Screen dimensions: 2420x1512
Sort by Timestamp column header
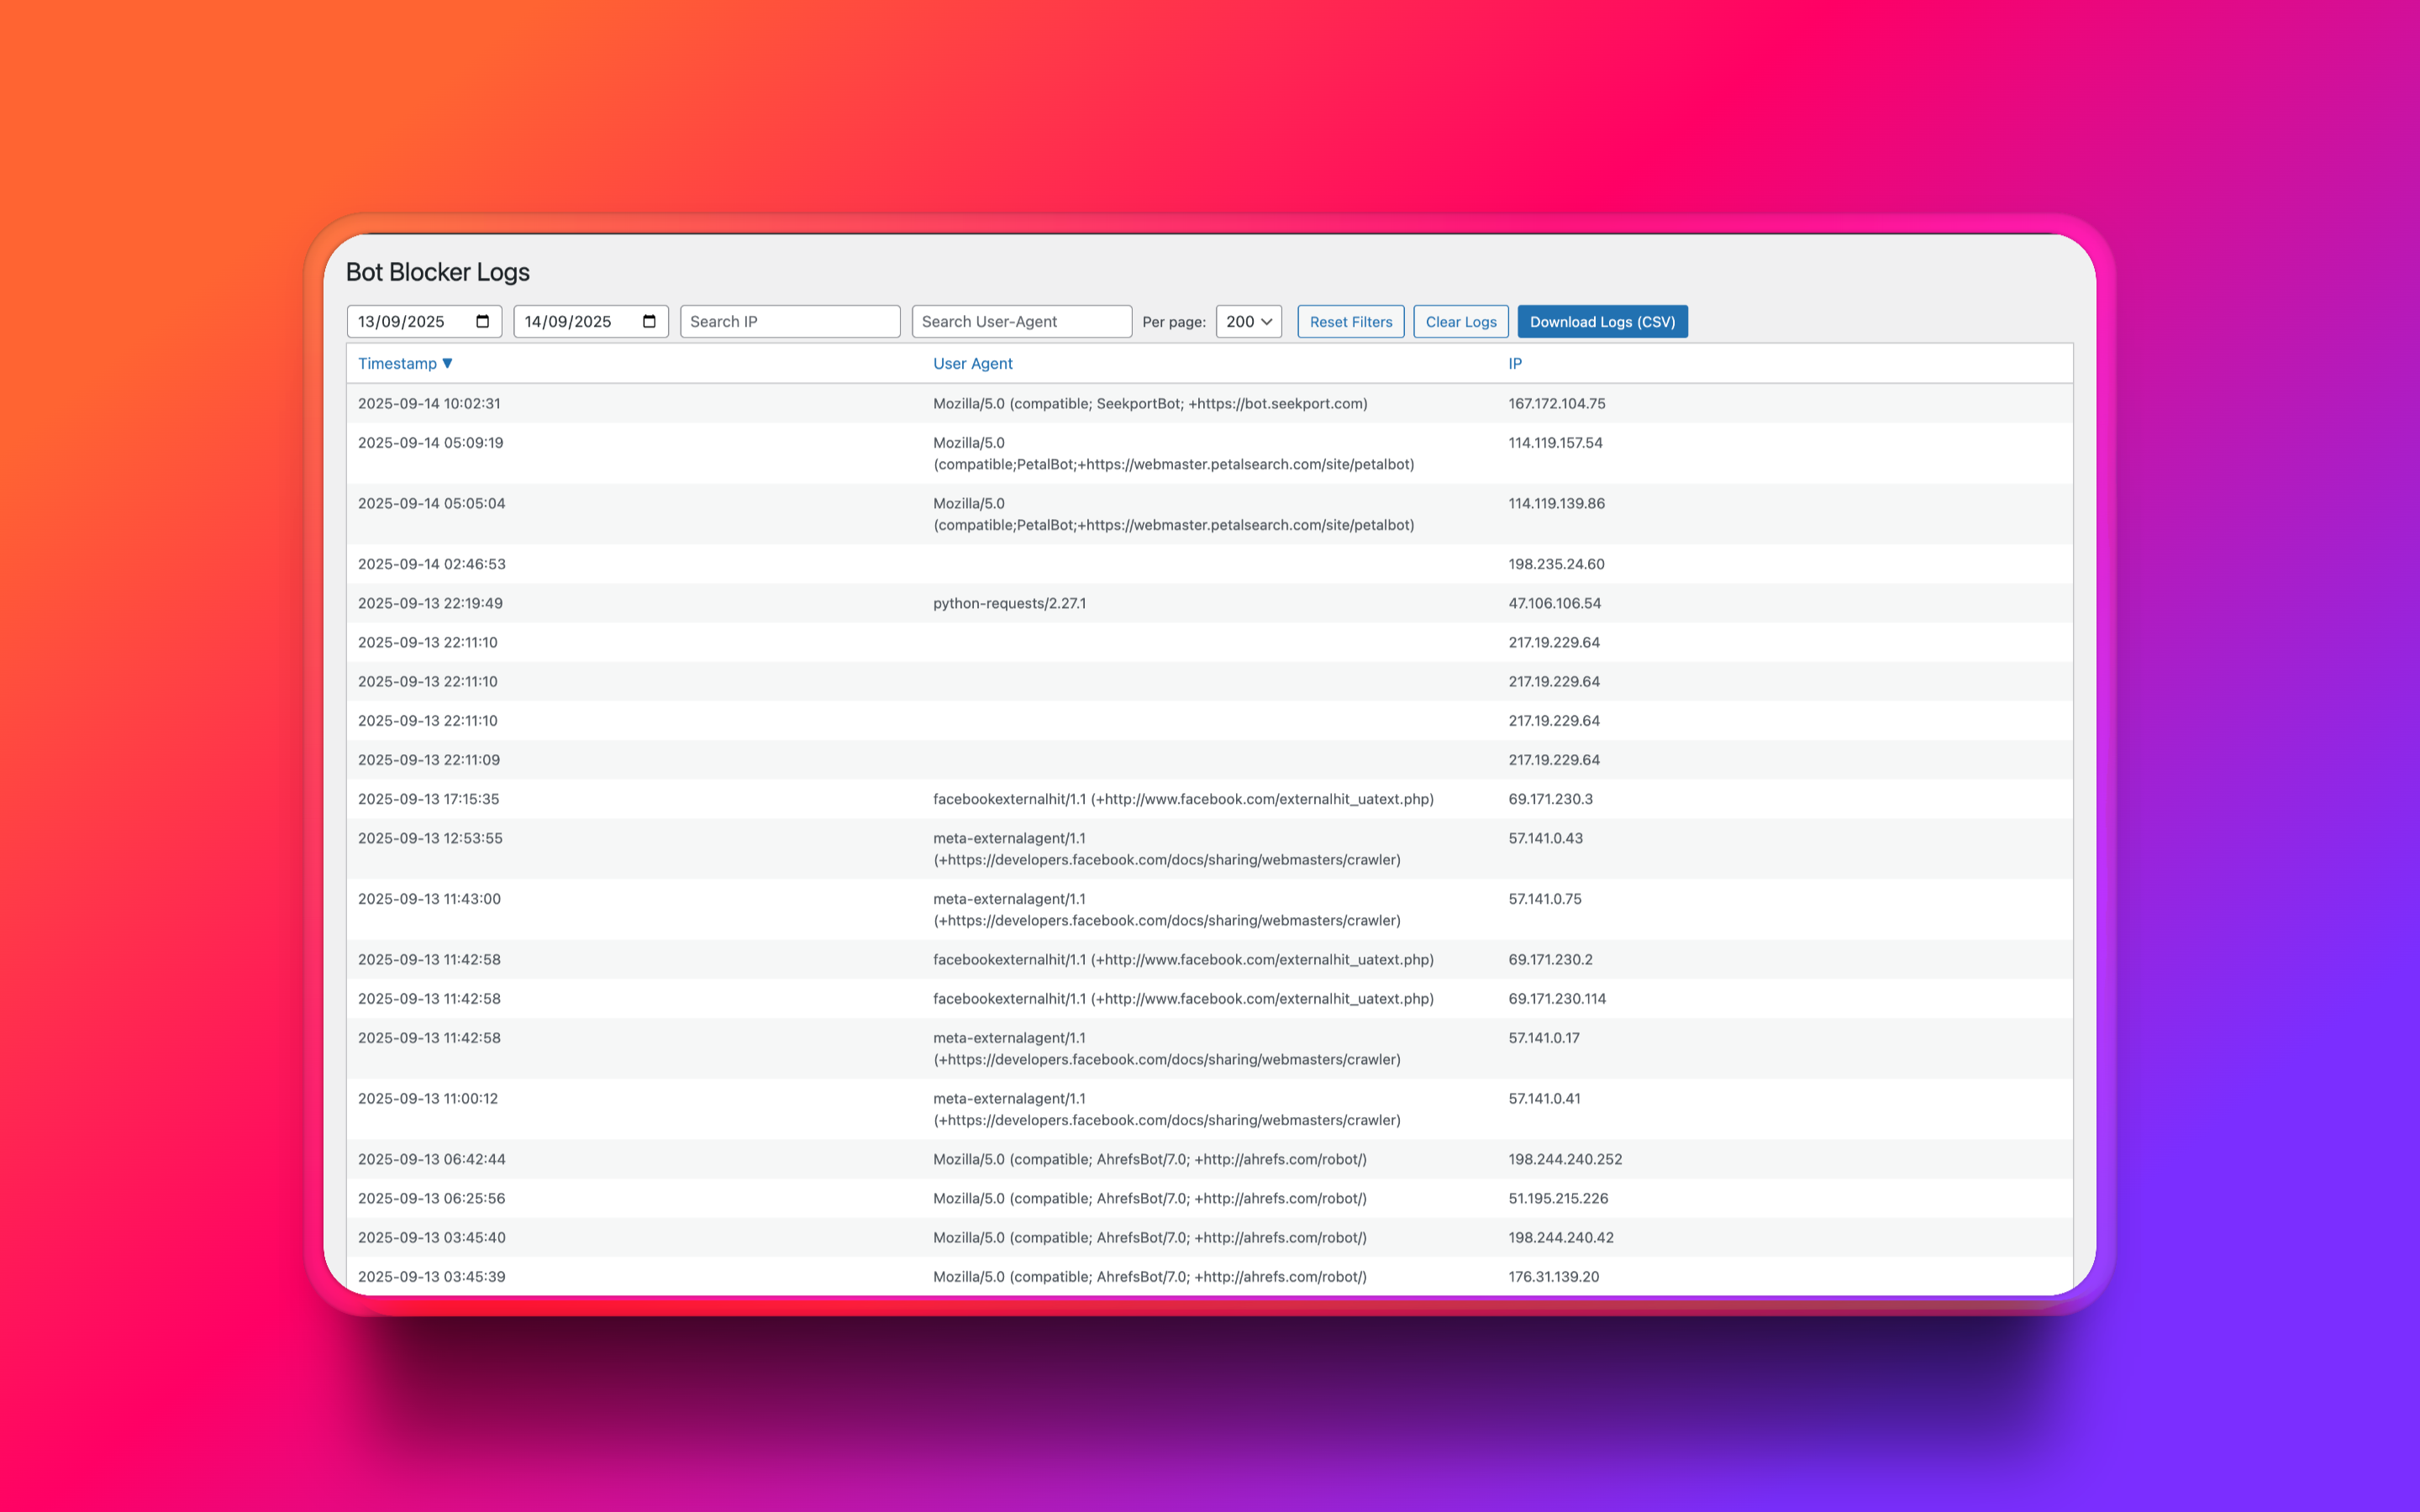[x=397, y=363]
